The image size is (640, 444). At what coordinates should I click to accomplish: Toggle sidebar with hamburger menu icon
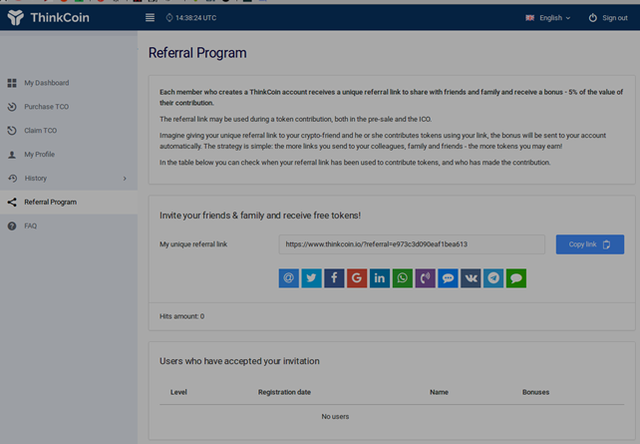[150, 18]
